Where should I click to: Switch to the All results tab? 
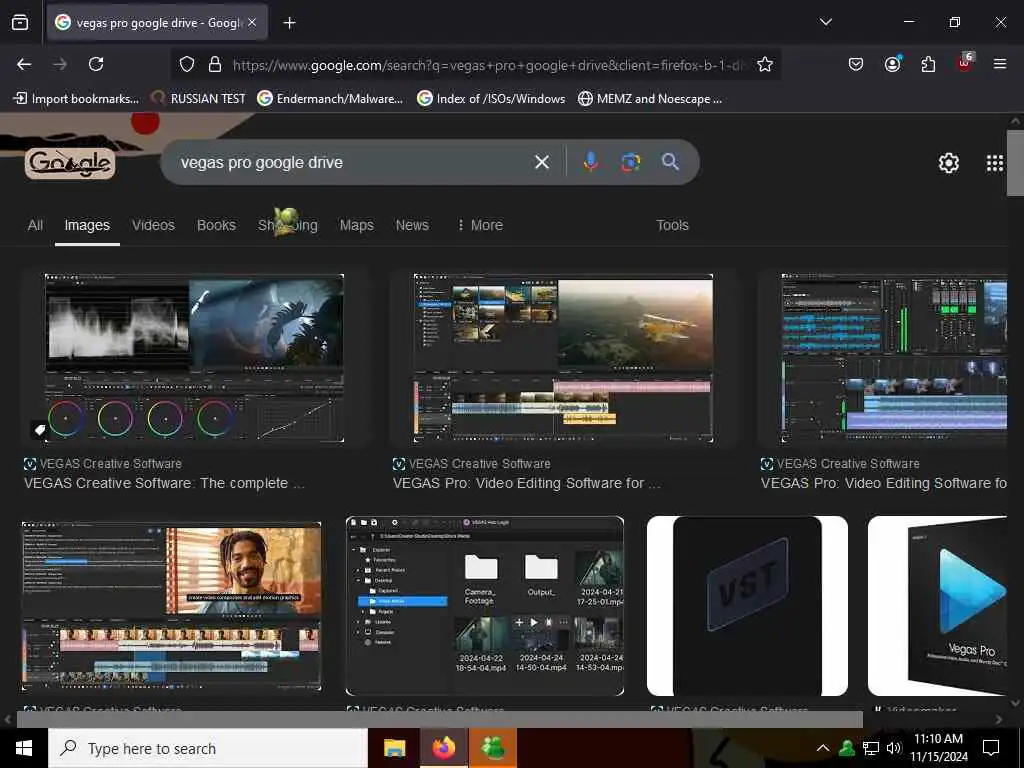35,225
